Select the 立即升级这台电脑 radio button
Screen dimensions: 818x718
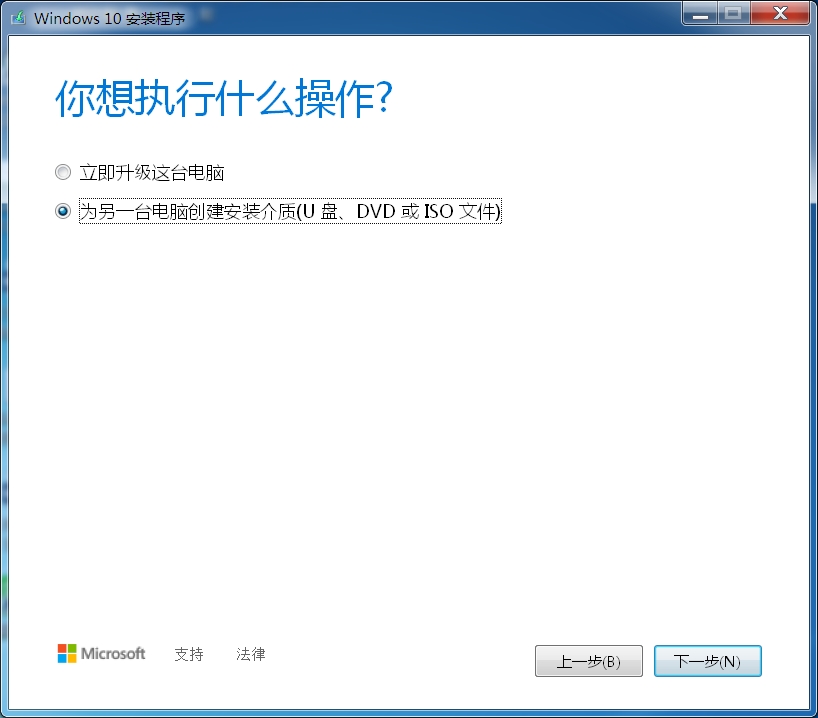pos(63,172)
